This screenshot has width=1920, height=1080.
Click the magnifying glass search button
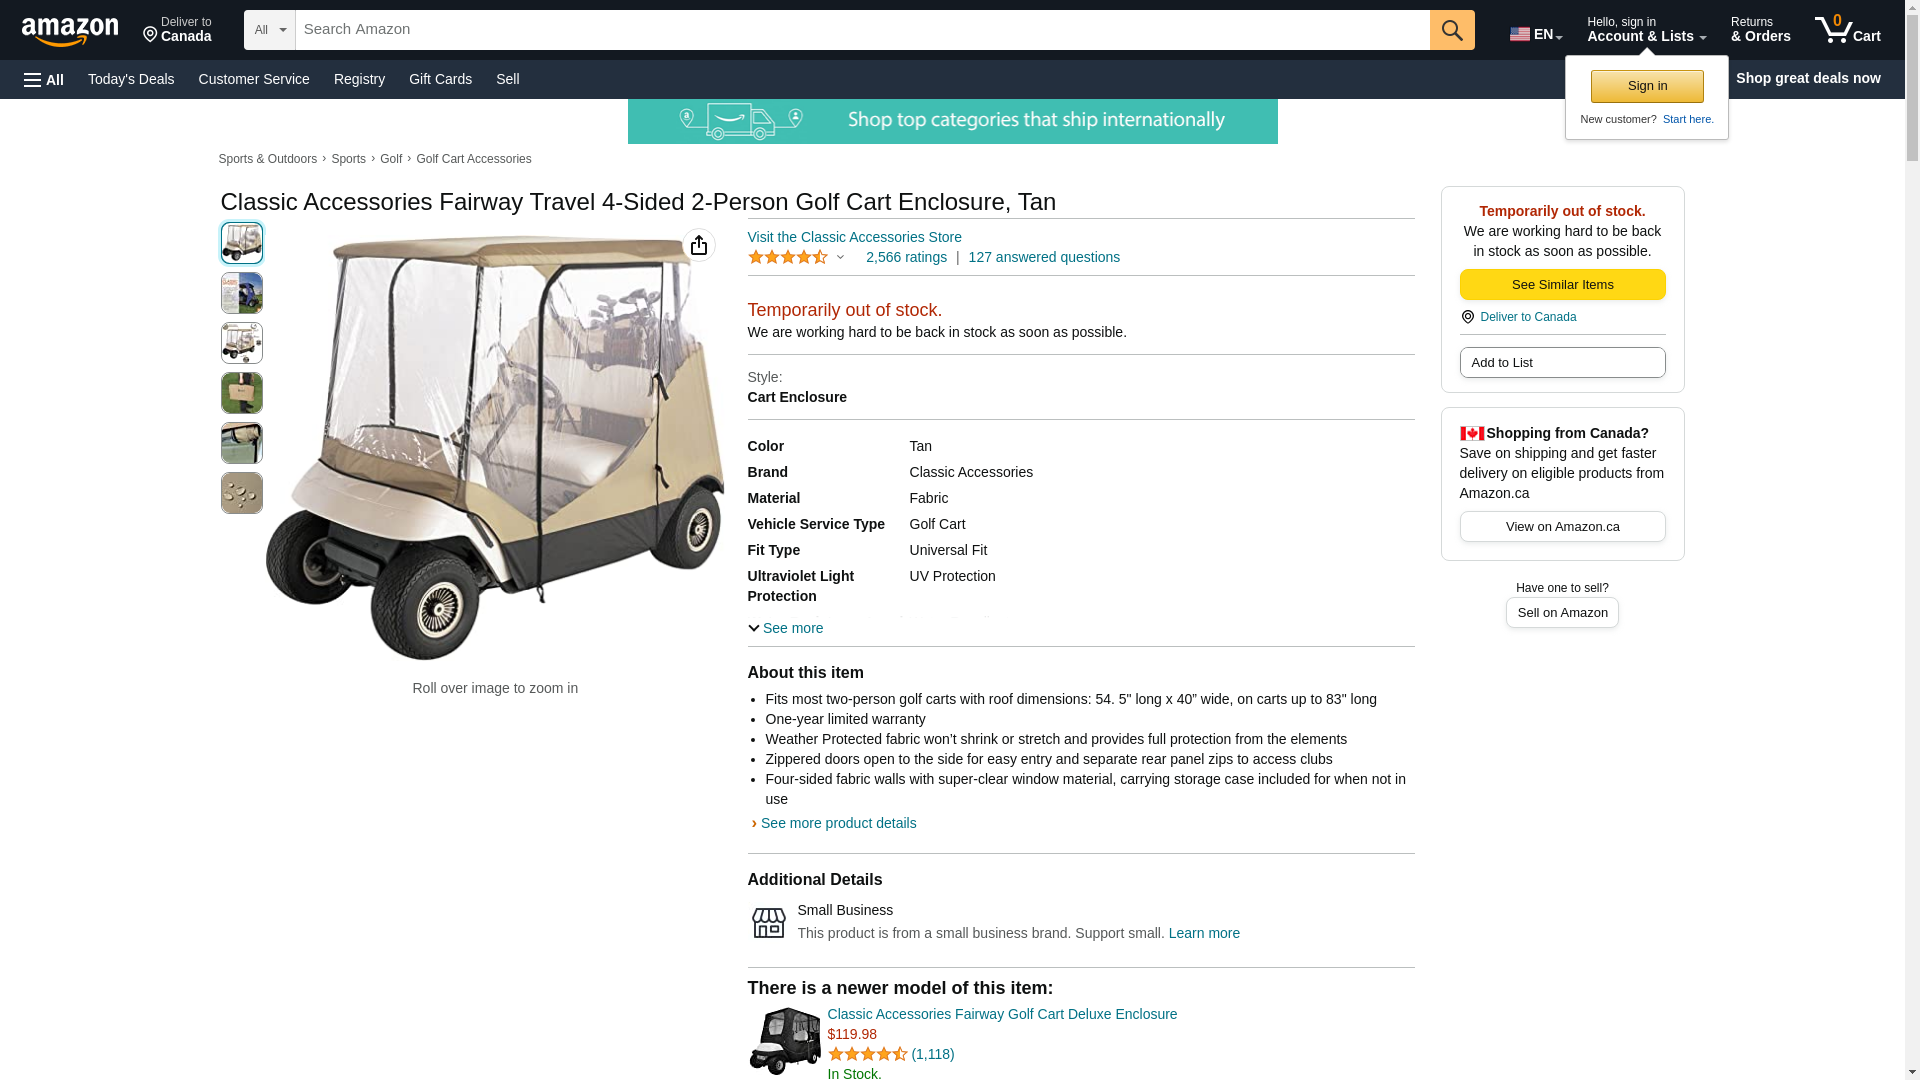click(x=1452, y=30)
